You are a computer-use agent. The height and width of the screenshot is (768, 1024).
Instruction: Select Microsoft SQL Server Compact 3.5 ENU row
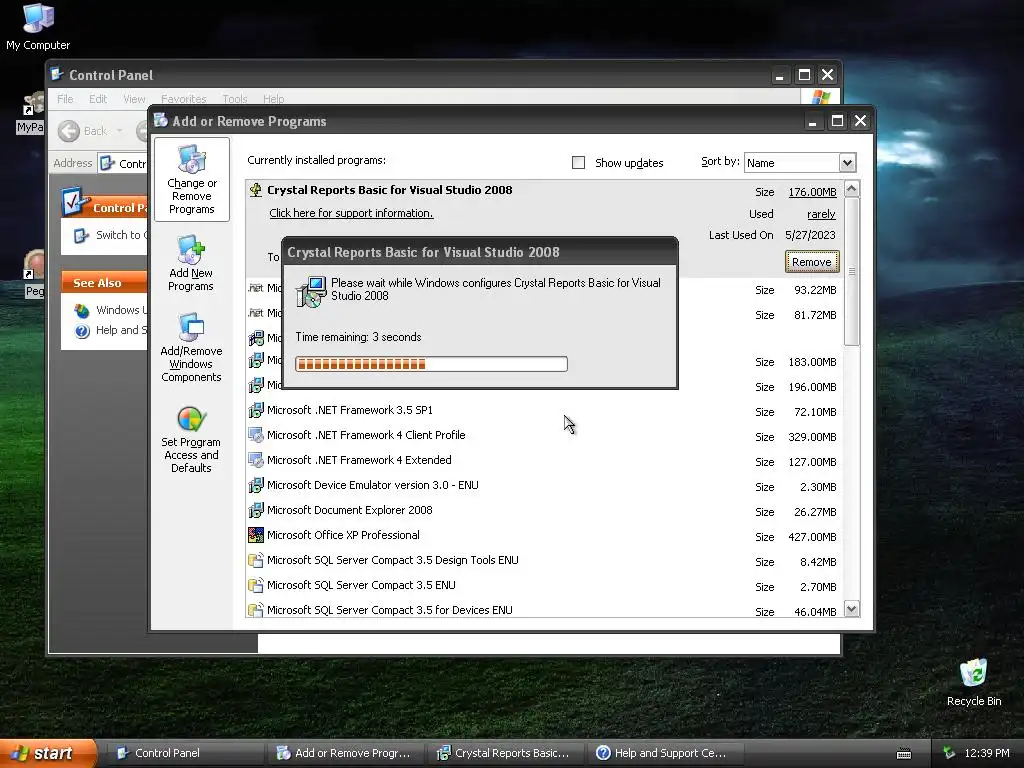pos(543,586)
